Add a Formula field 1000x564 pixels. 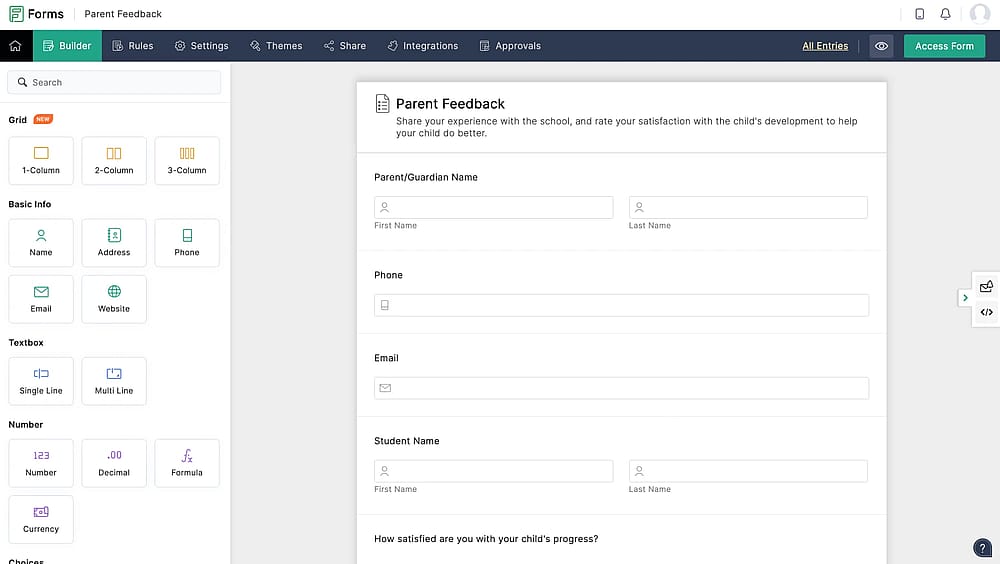click(x=187, y=463)
